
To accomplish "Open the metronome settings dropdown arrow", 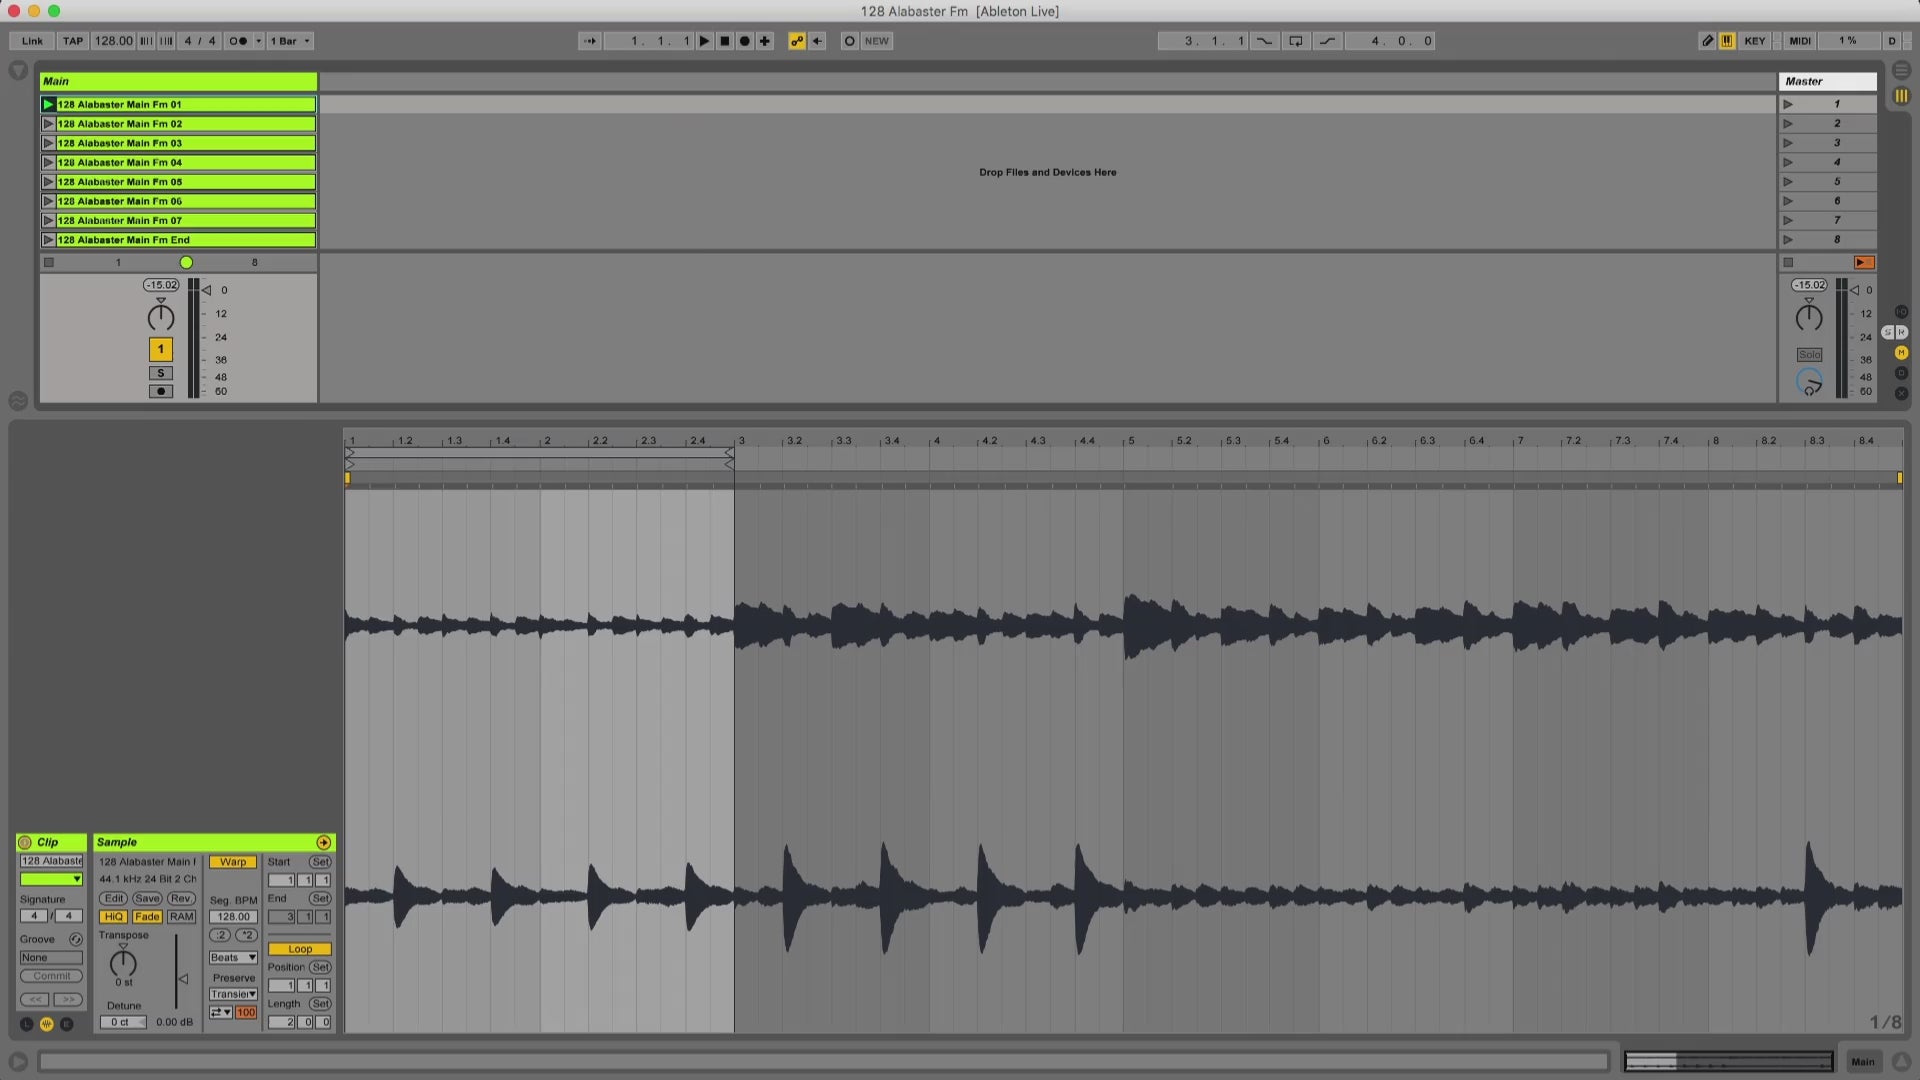I will point(259,41).
